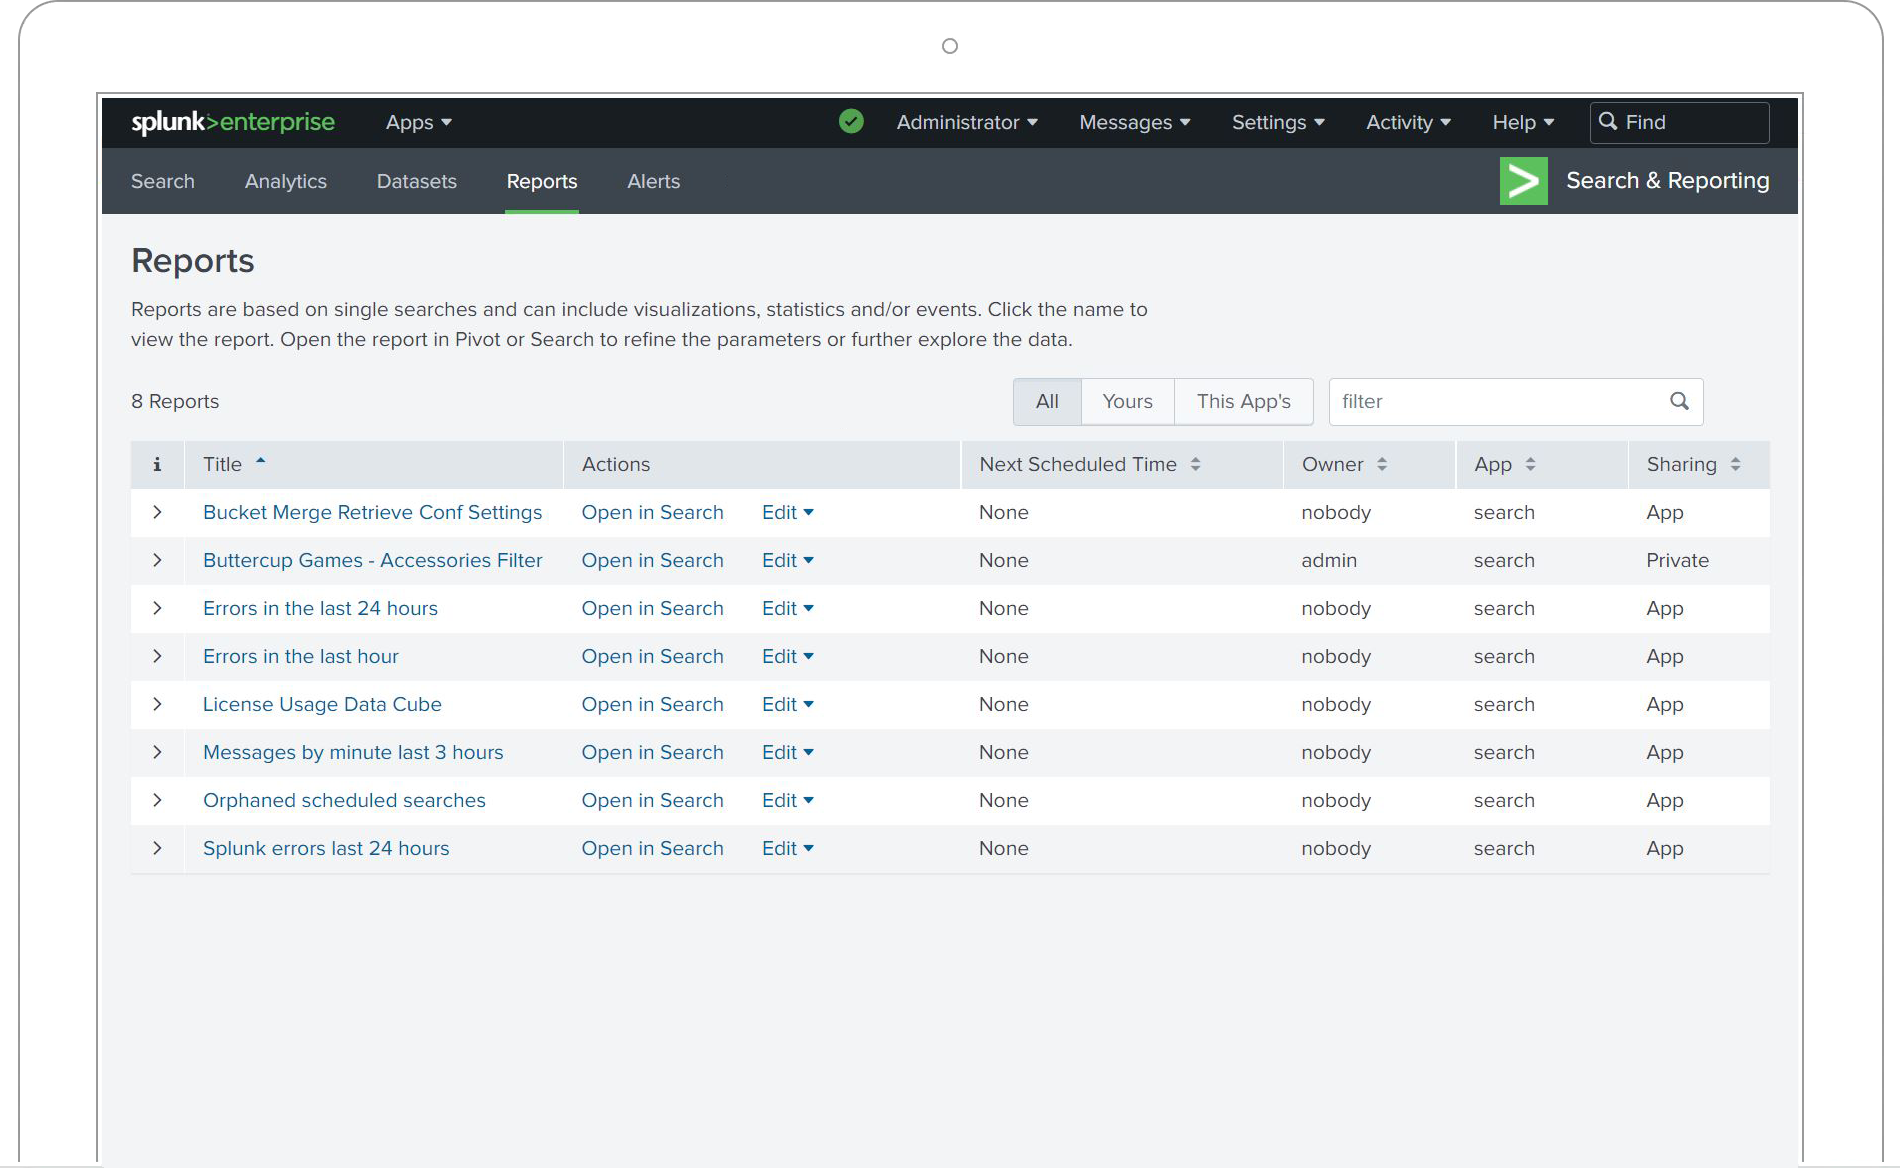Select the All reports filter
This screenshot has width=1900, height=1168.
1046,401
